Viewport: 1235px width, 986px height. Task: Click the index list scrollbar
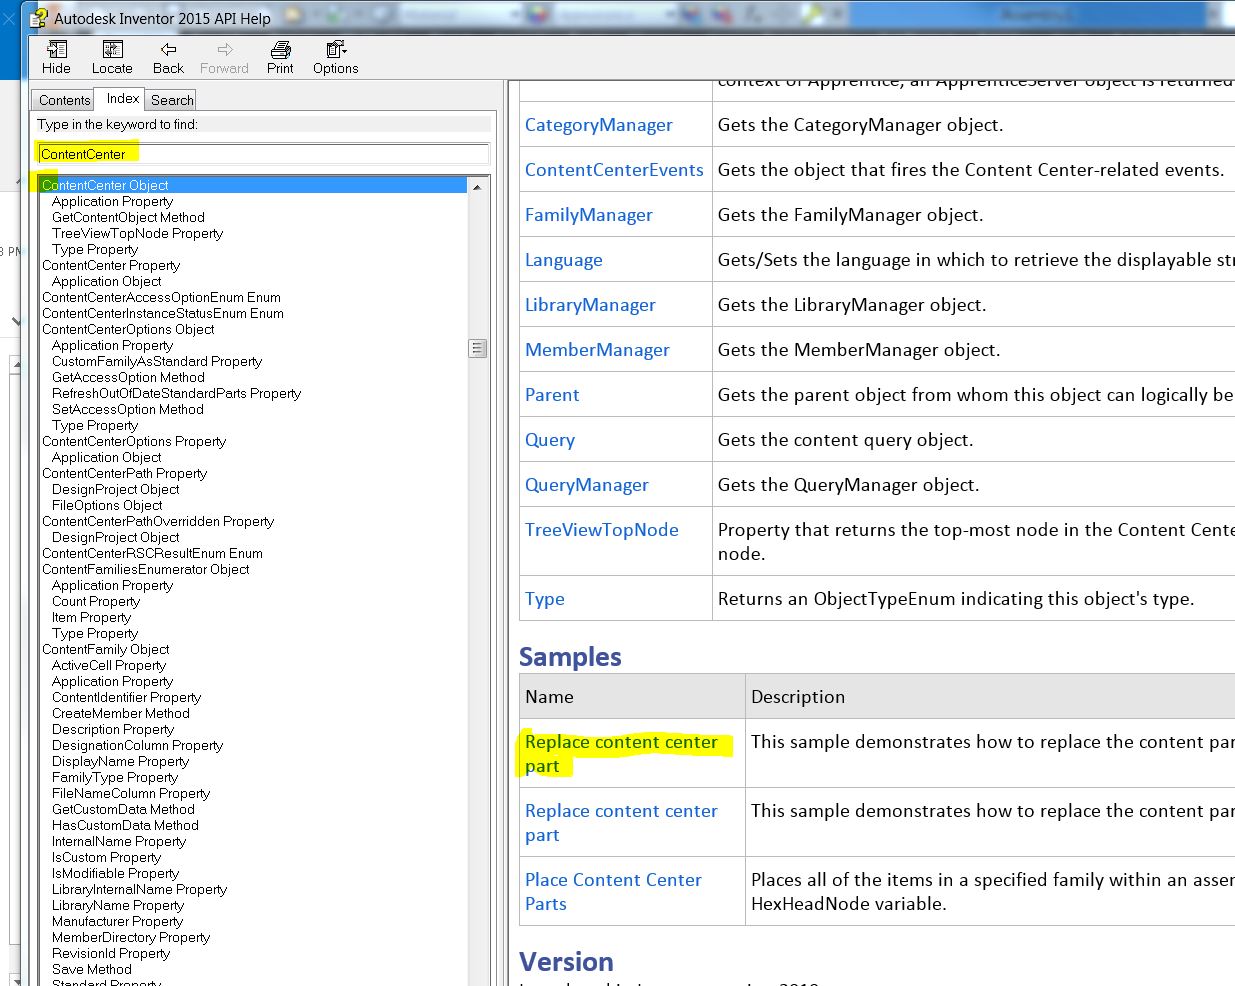(477, 349)
